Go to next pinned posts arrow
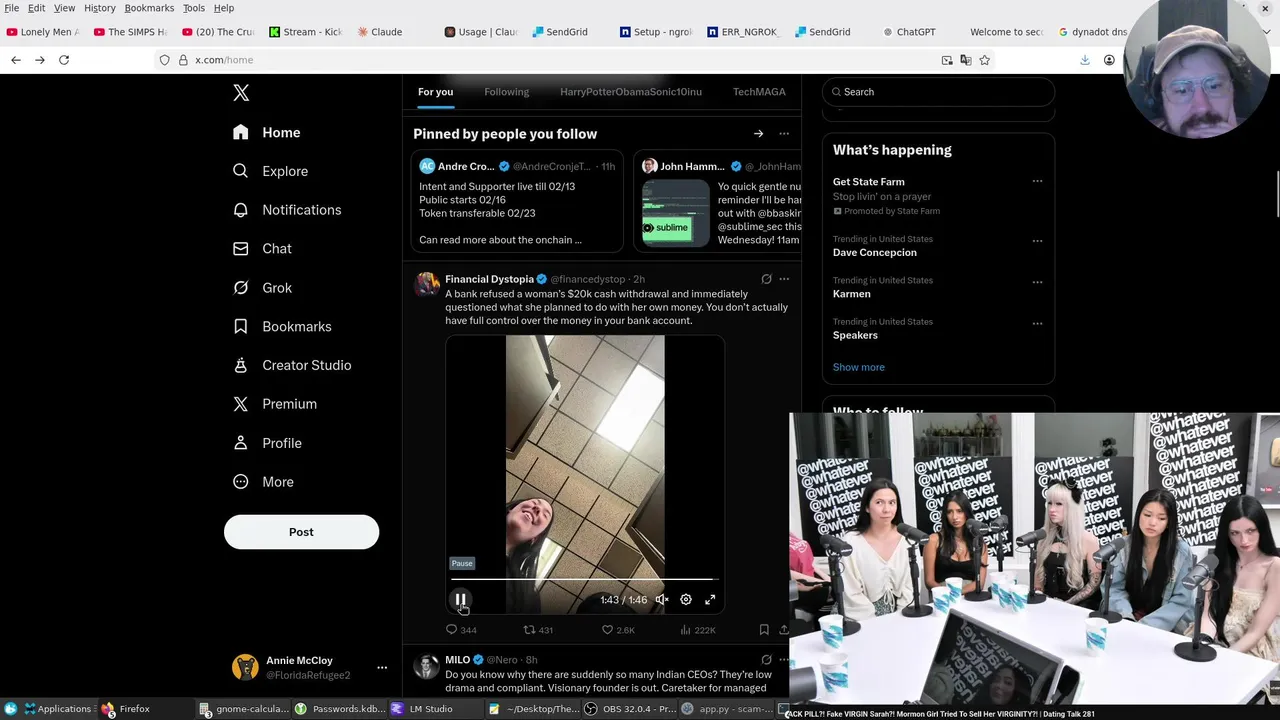Image resolution: width=1280 pixels, height=720 pixels. [758, 134]
